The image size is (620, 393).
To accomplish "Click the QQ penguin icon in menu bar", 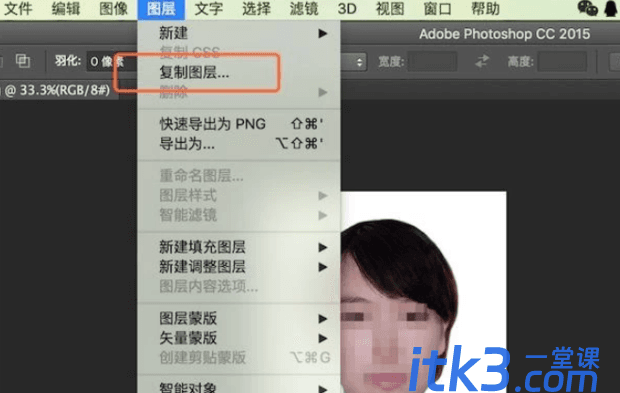I will (611, 8).
